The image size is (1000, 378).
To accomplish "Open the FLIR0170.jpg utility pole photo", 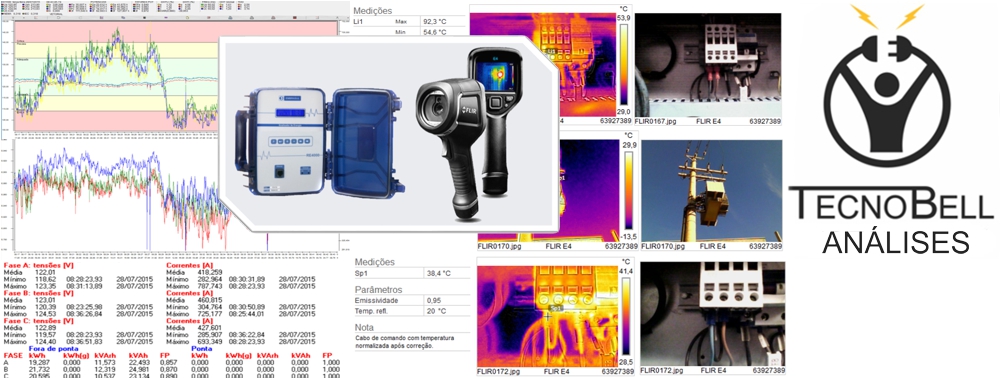I will click(711, 191).
